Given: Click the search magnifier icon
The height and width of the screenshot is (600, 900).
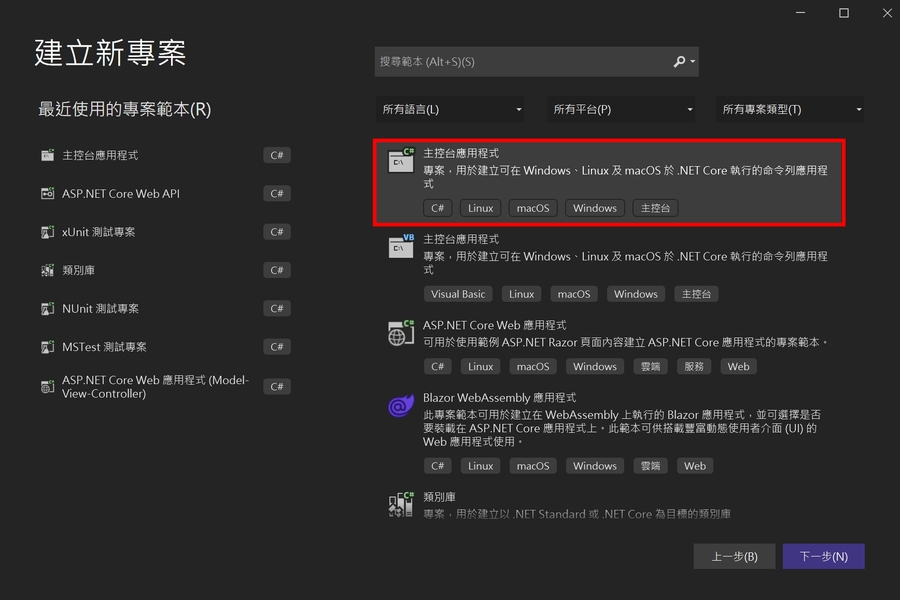Looking at the screenshot, I should (x=680, y=62).
